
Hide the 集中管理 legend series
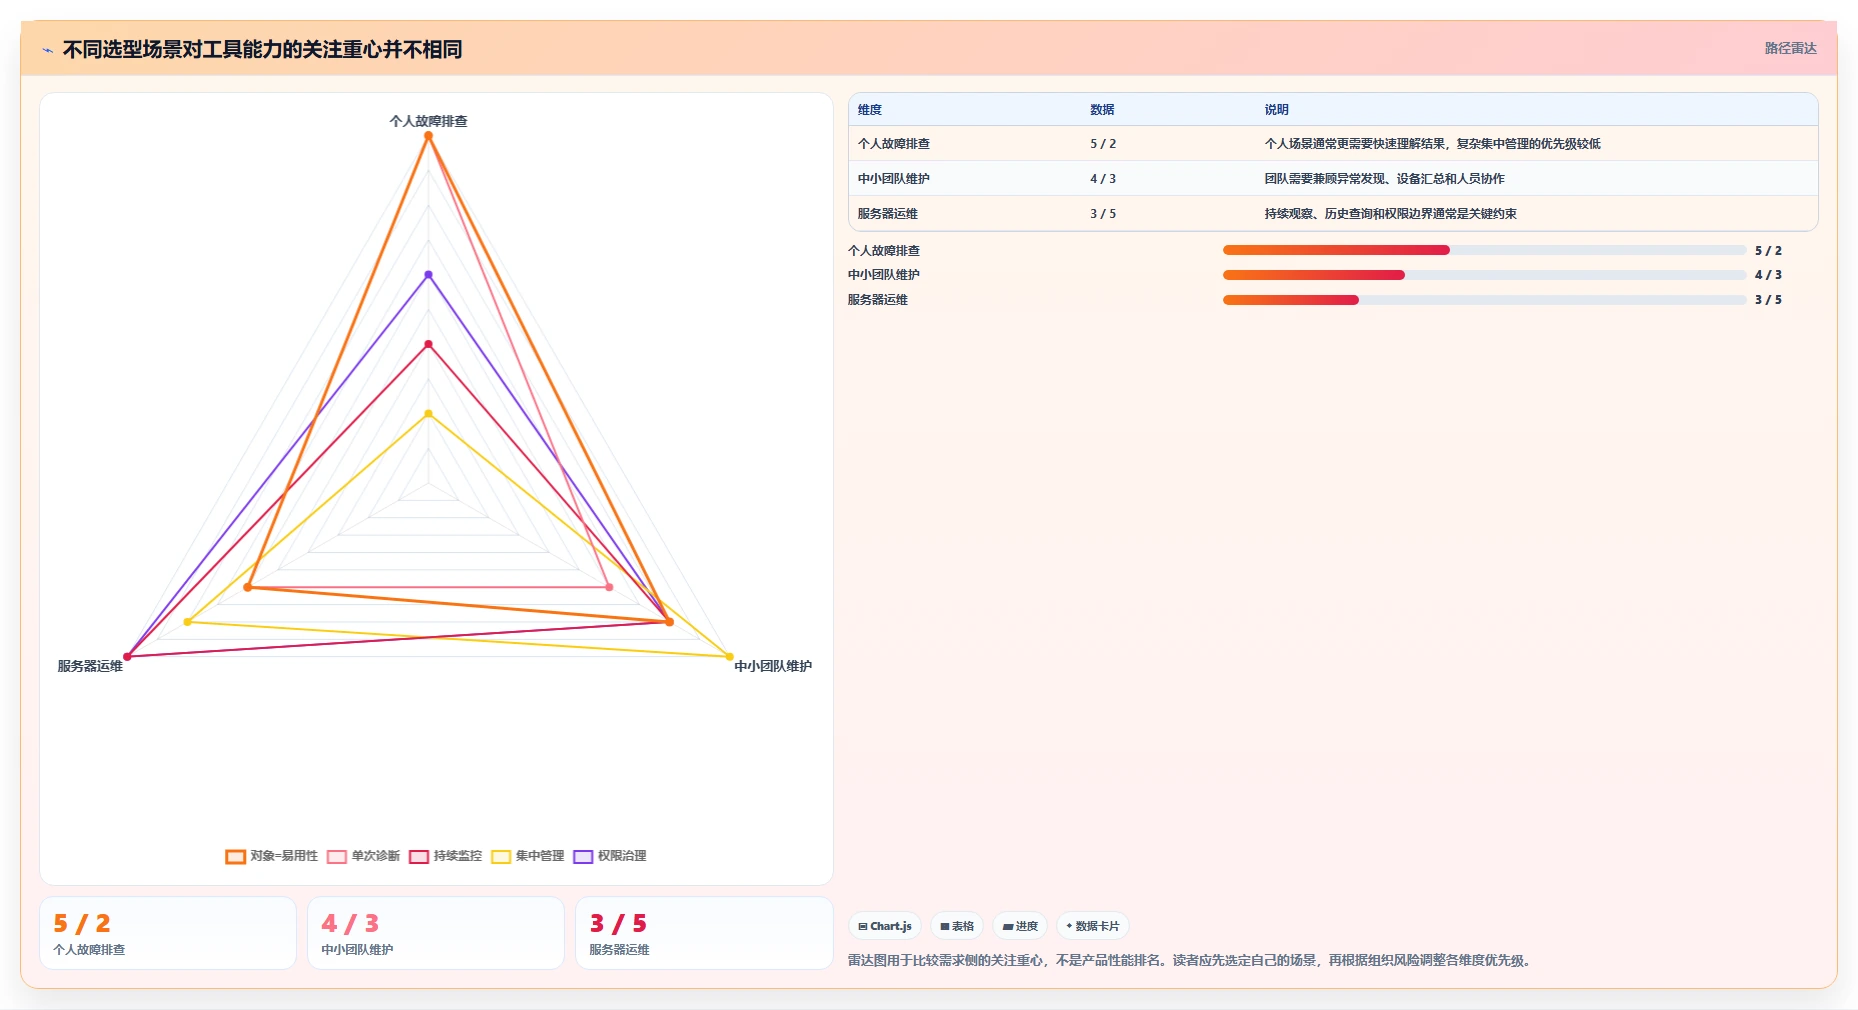point(528,856)
